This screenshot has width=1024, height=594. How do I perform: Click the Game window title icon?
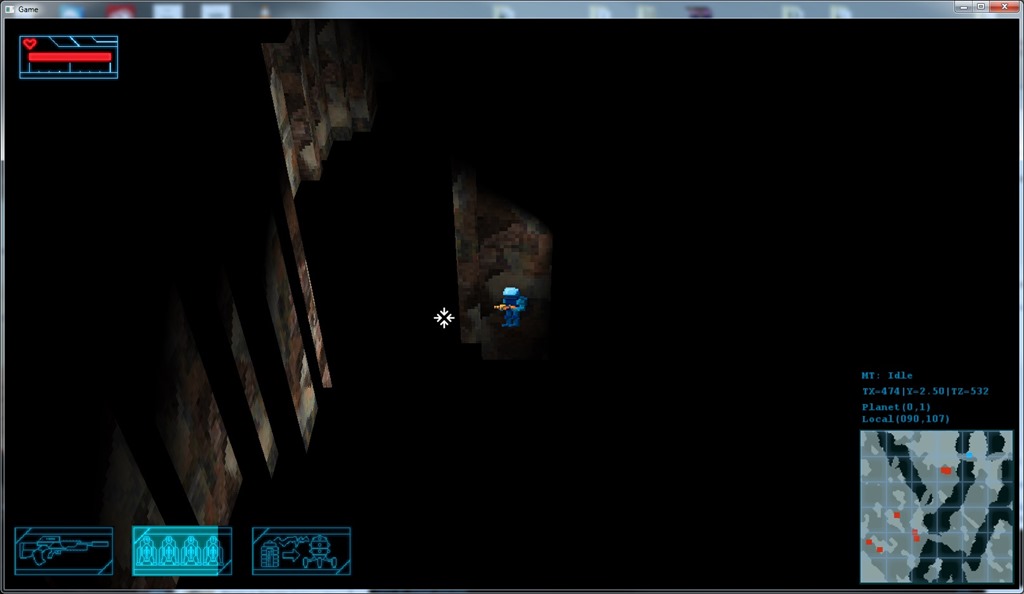click(x=9, y=9)
